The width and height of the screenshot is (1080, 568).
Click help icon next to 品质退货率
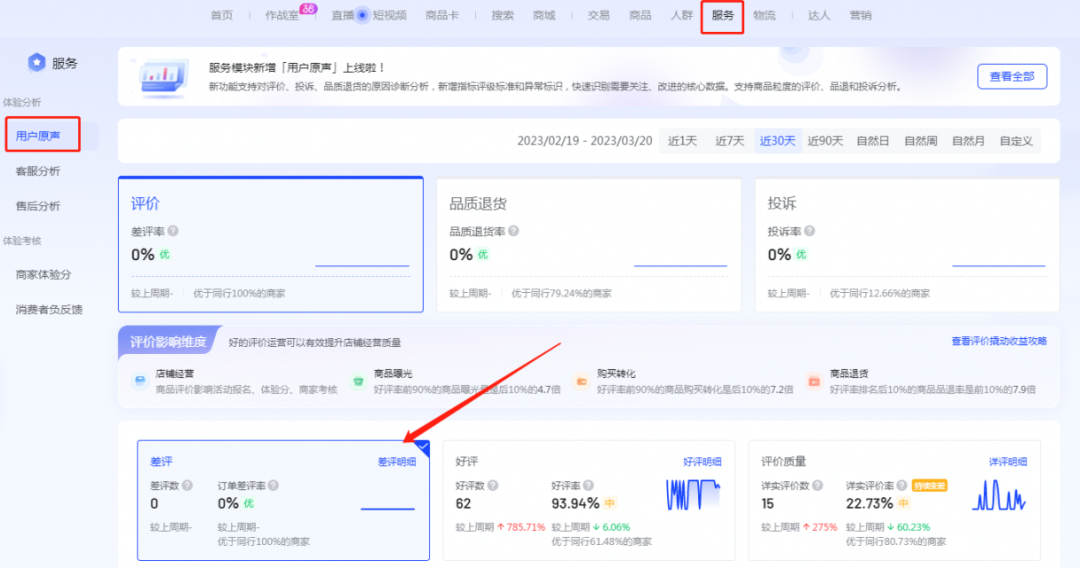click(513, 231)
